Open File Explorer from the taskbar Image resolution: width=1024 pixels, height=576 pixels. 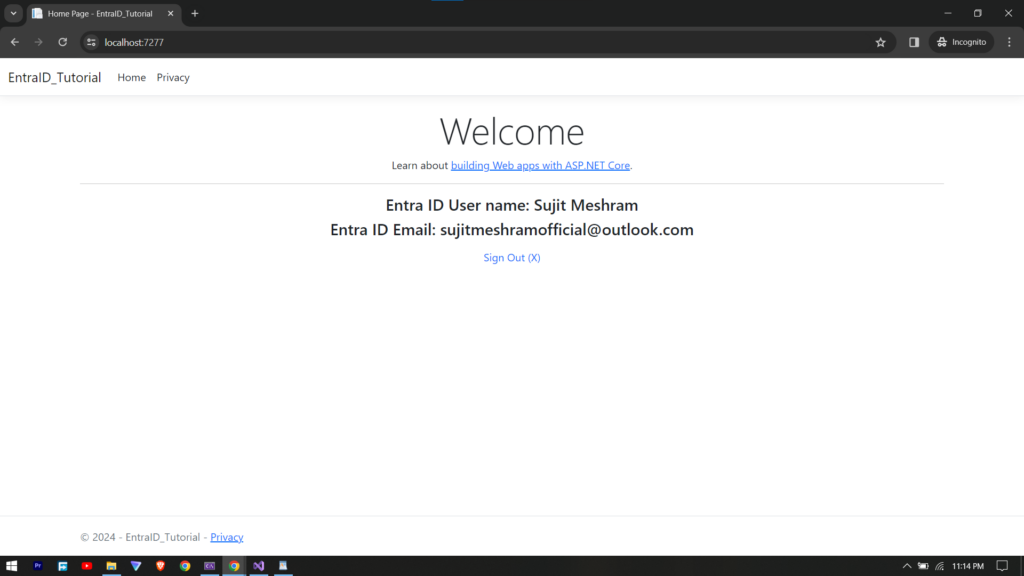coord(111,566)
